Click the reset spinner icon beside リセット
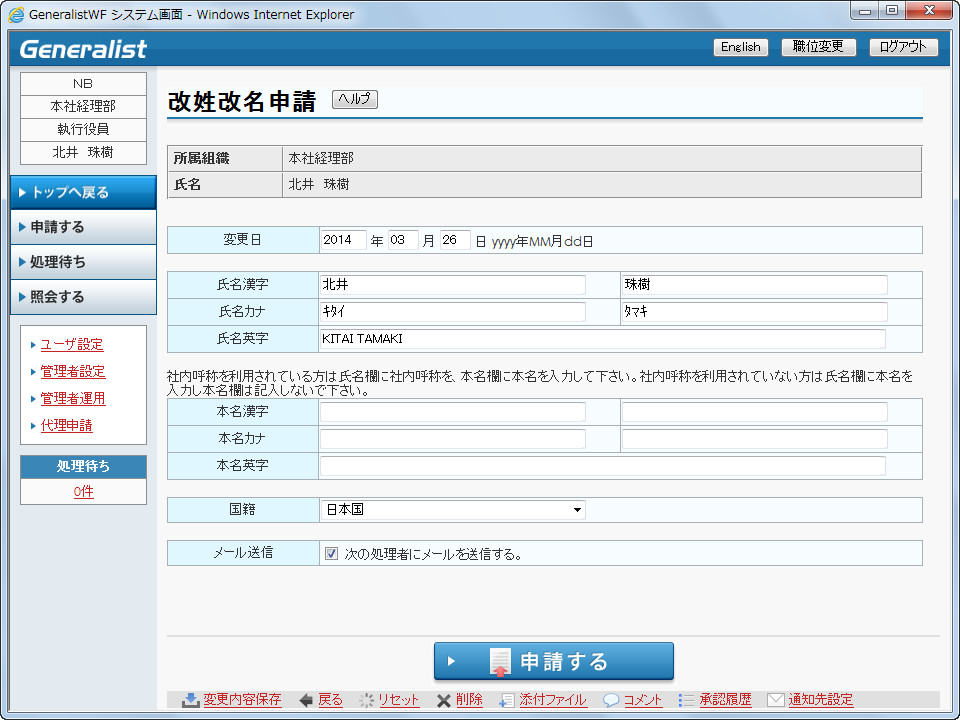This screenshot has height=720, width=960. click(x=366, y=700)
